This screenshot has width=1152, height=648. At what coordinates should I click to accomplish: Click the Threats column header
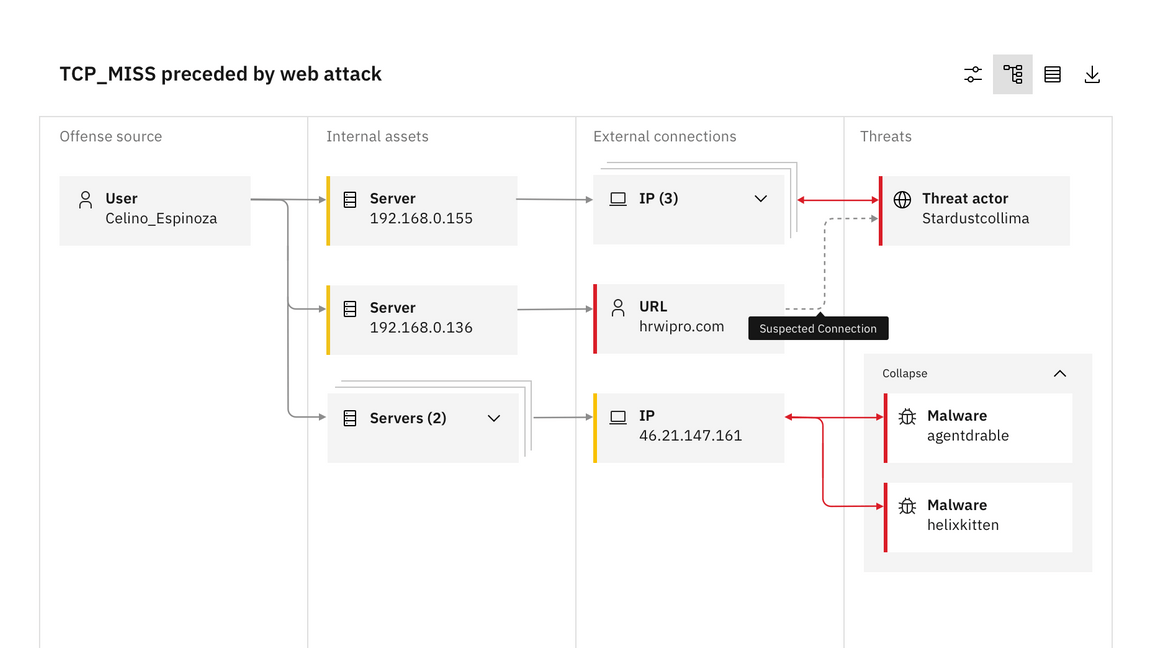(x=885, y=136)
